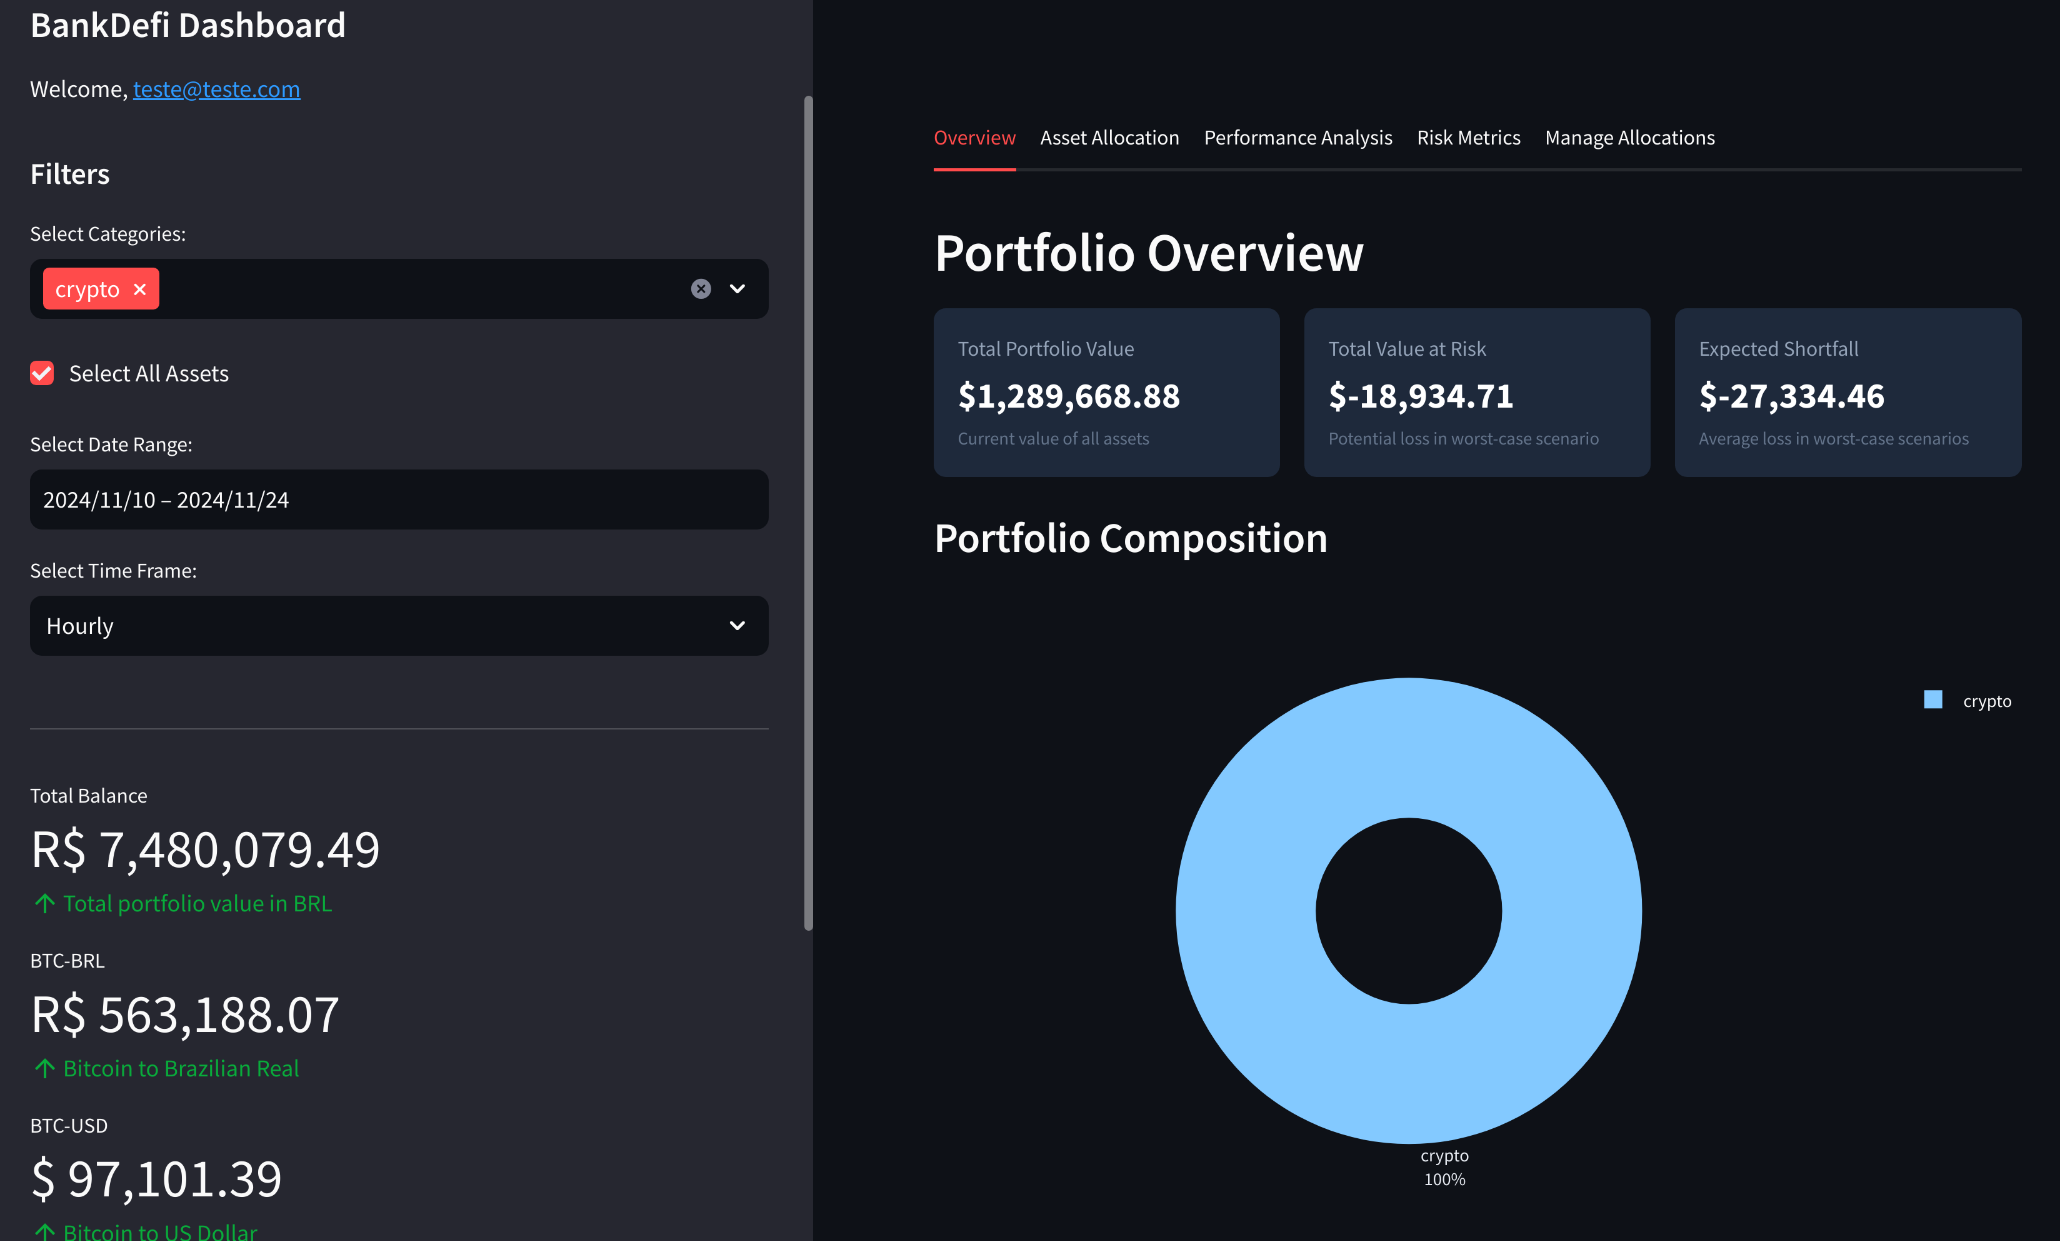Select the Overview tab
2060x1241 pixels.
coord(974,138)
